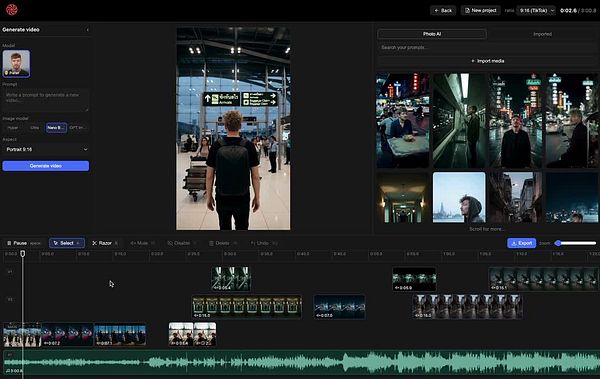
Task: Select the 0:07.1 clip on bottom track
Action: [120, 335]
